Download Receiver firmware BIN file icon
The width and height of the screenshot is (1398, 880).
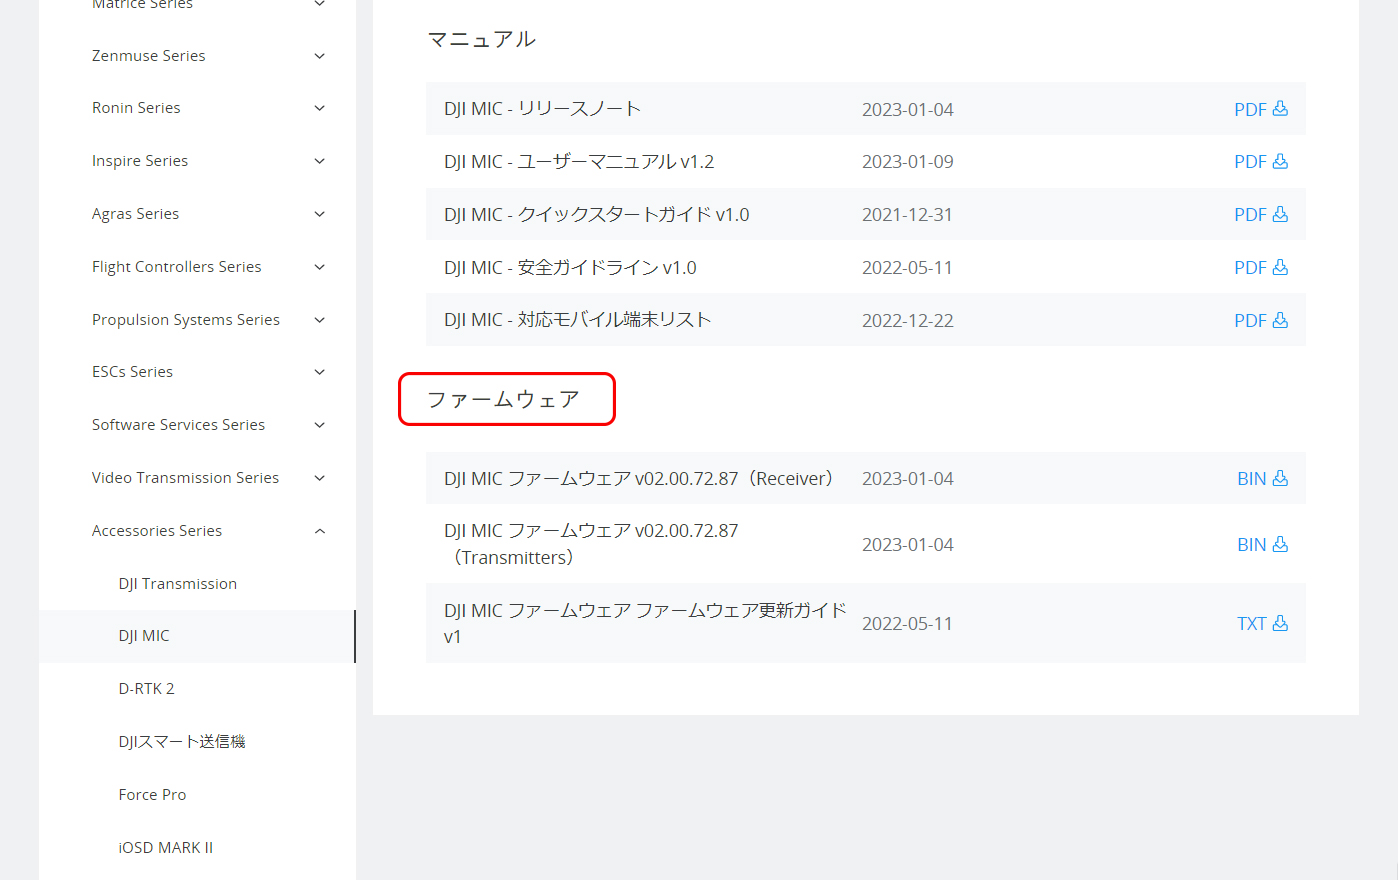coord(1279,479)
